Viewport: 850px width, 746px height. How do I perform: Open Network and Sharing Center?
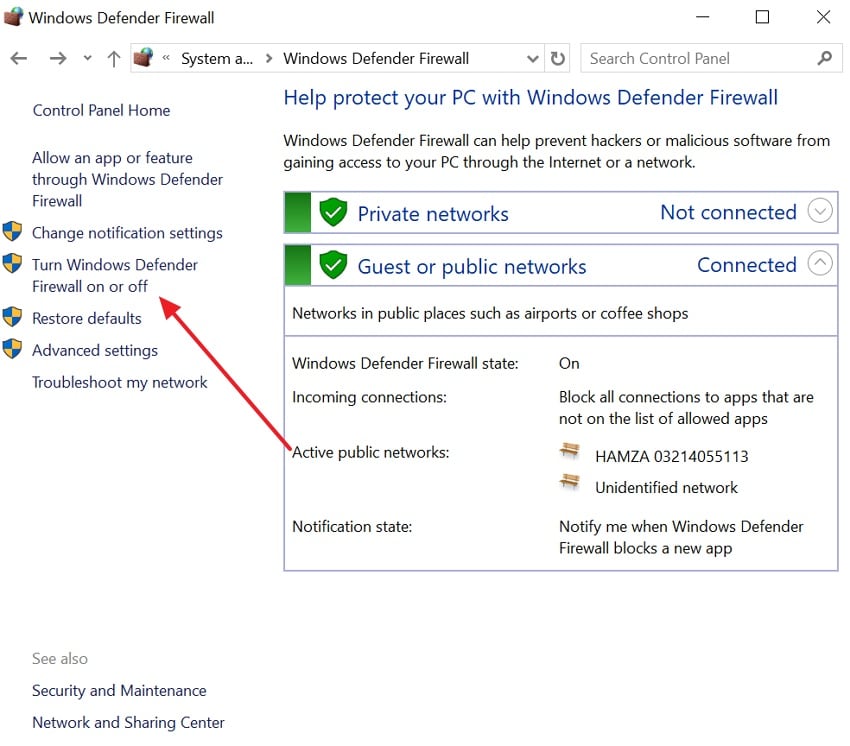(x=128, y=722)
